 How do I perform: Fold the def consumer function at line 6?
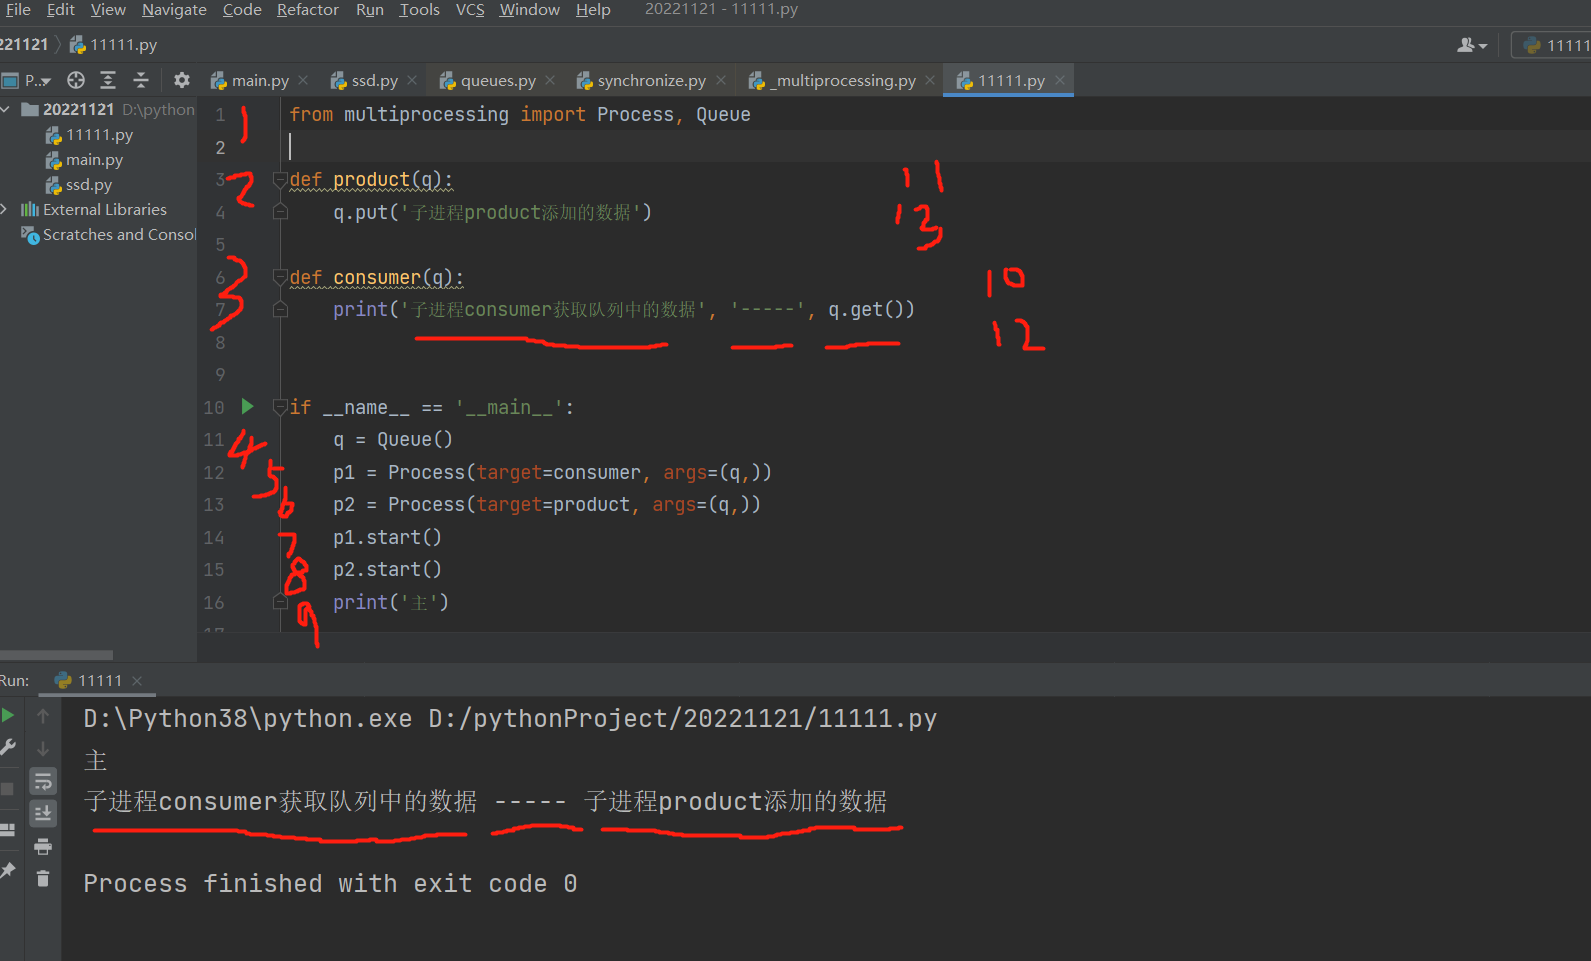[281, 277]
